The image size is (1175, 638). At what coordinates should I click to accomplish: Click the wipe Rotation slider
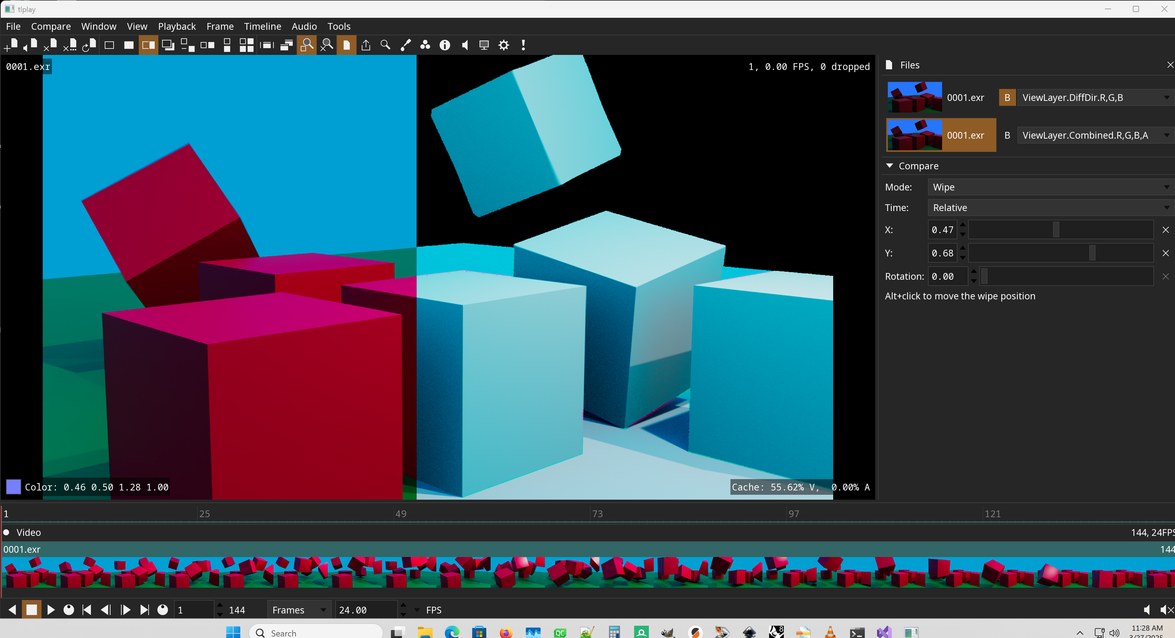[x=1067, y=276]
